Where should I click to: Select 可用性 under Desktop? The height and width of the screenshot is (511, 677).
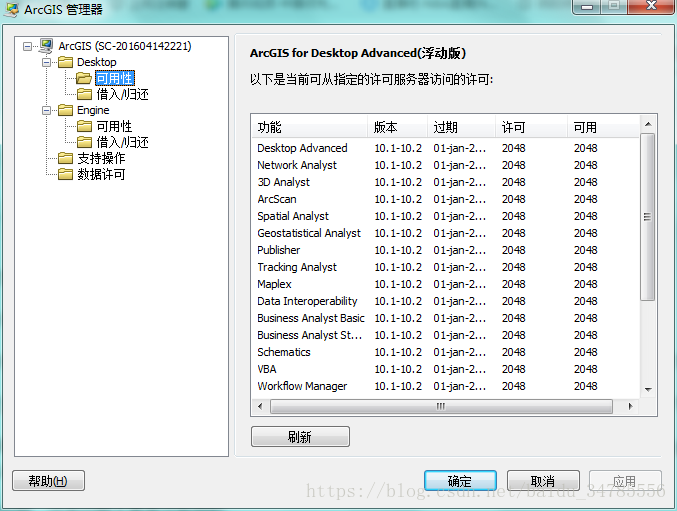(x=114, y=79)
